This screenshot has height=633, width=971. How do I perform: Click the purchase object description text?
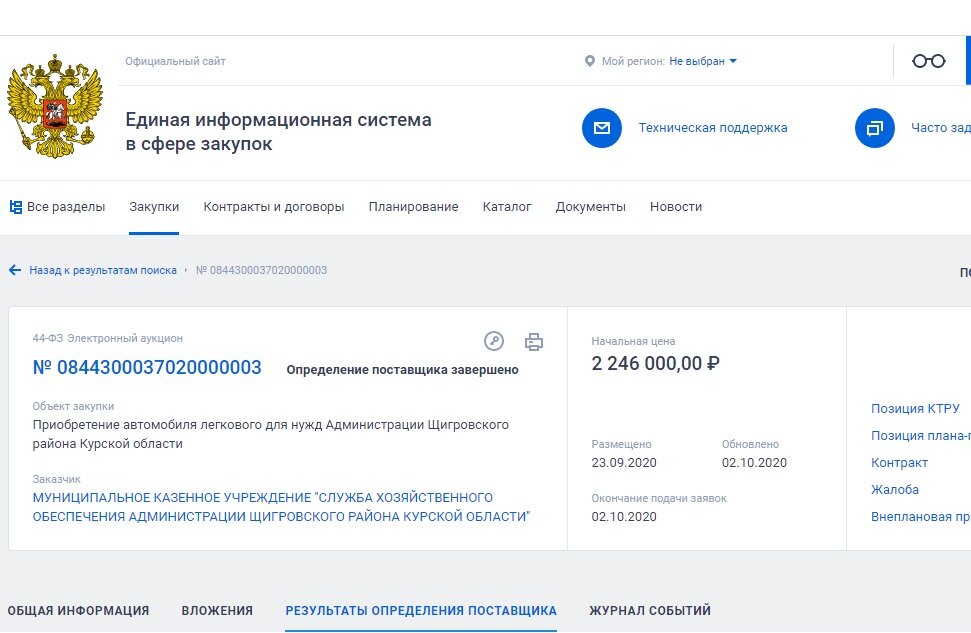pyautogui.click(x=271, y=434)
